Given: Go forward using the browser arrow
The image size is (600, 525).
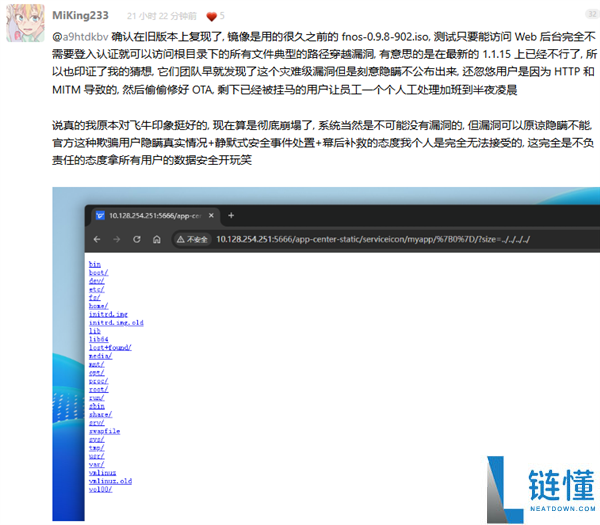Looking at the screenshot, I should coord(117,240).
